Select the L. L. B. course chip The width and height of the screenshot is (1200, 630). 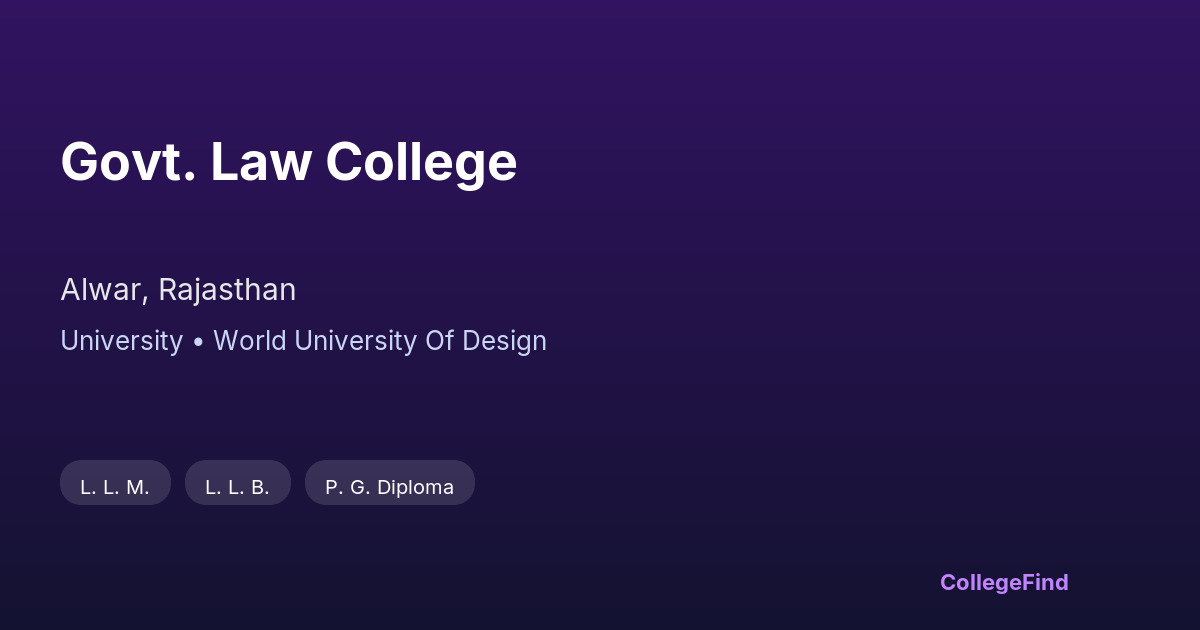pos(237,487)
